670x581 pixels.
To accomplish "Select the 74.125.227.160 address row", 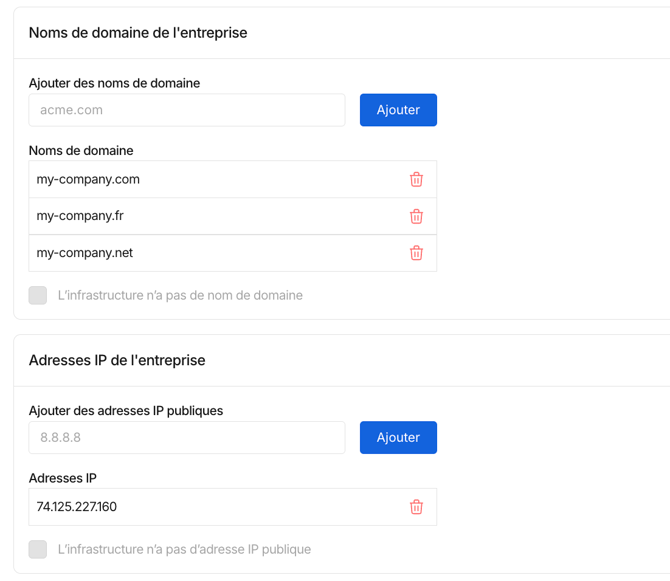I will 232,507.
